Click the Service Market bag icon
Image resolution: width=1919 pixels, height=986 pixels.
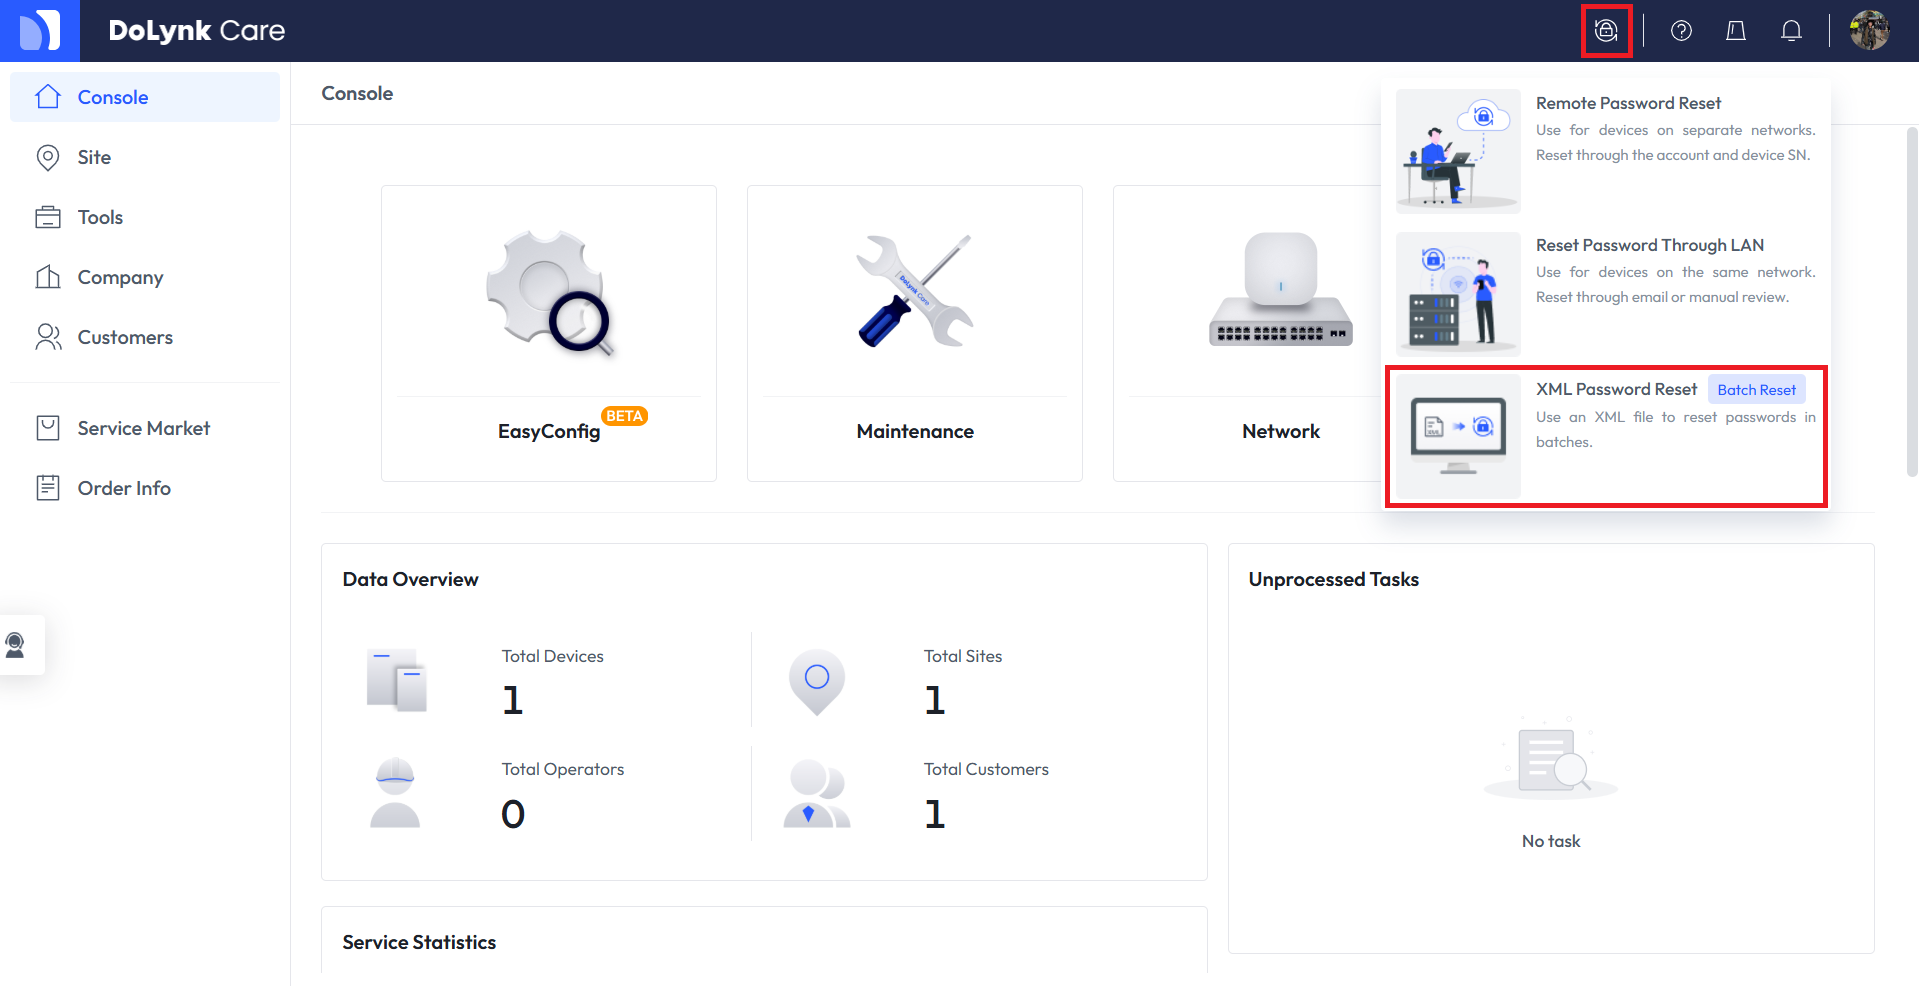point(48,428)
